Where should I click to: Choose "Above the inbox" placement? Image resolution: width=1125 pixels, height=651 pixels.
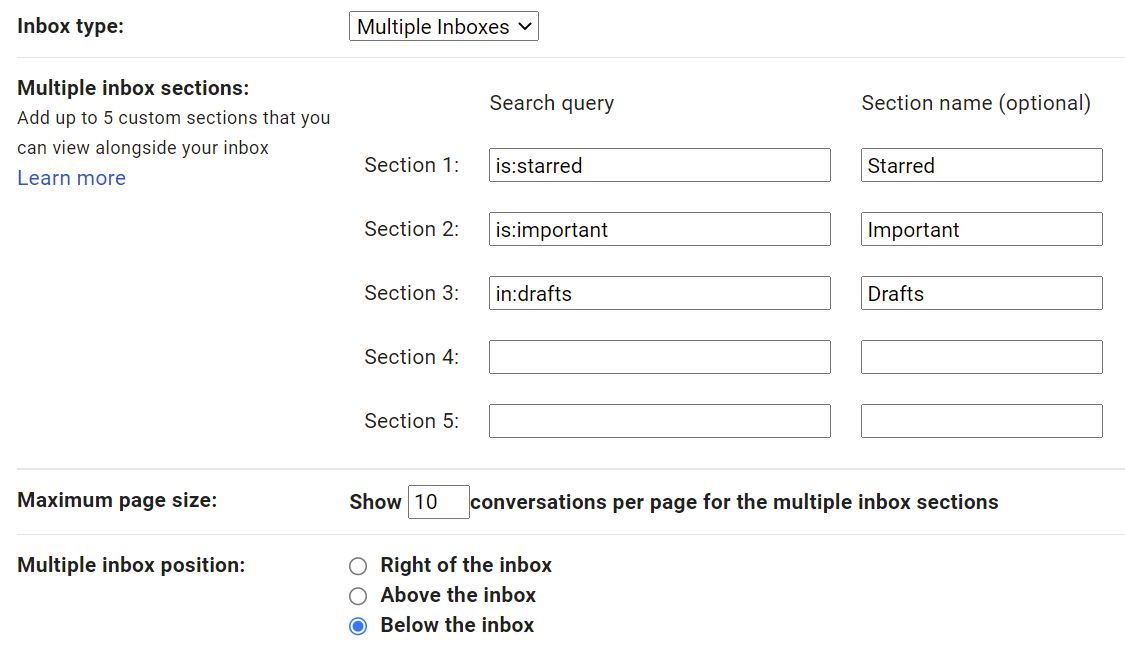tap(358, 596)
